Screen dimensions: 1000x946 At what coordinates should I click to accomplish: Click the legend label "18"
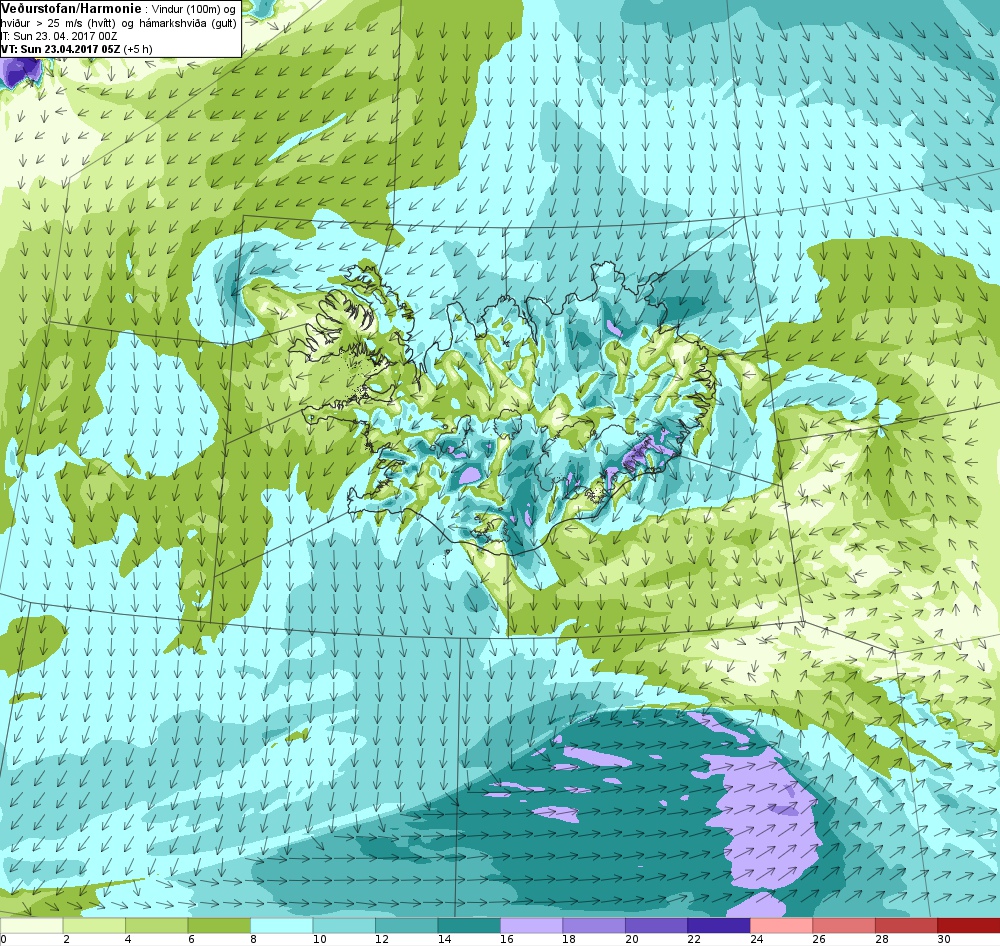pyautogui.click(x=570, y=939)
